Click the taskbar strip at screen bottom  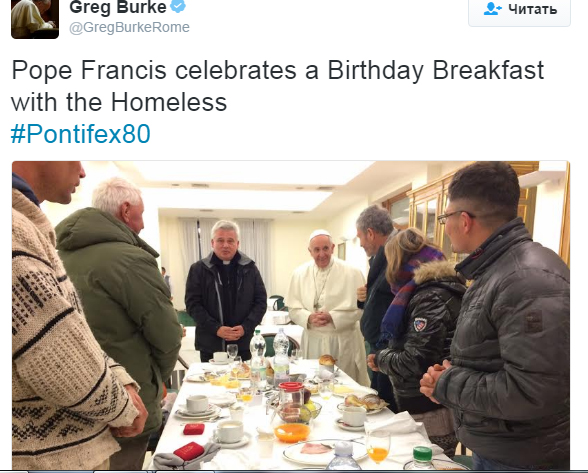pyautogui.click(x=294, y=471)
